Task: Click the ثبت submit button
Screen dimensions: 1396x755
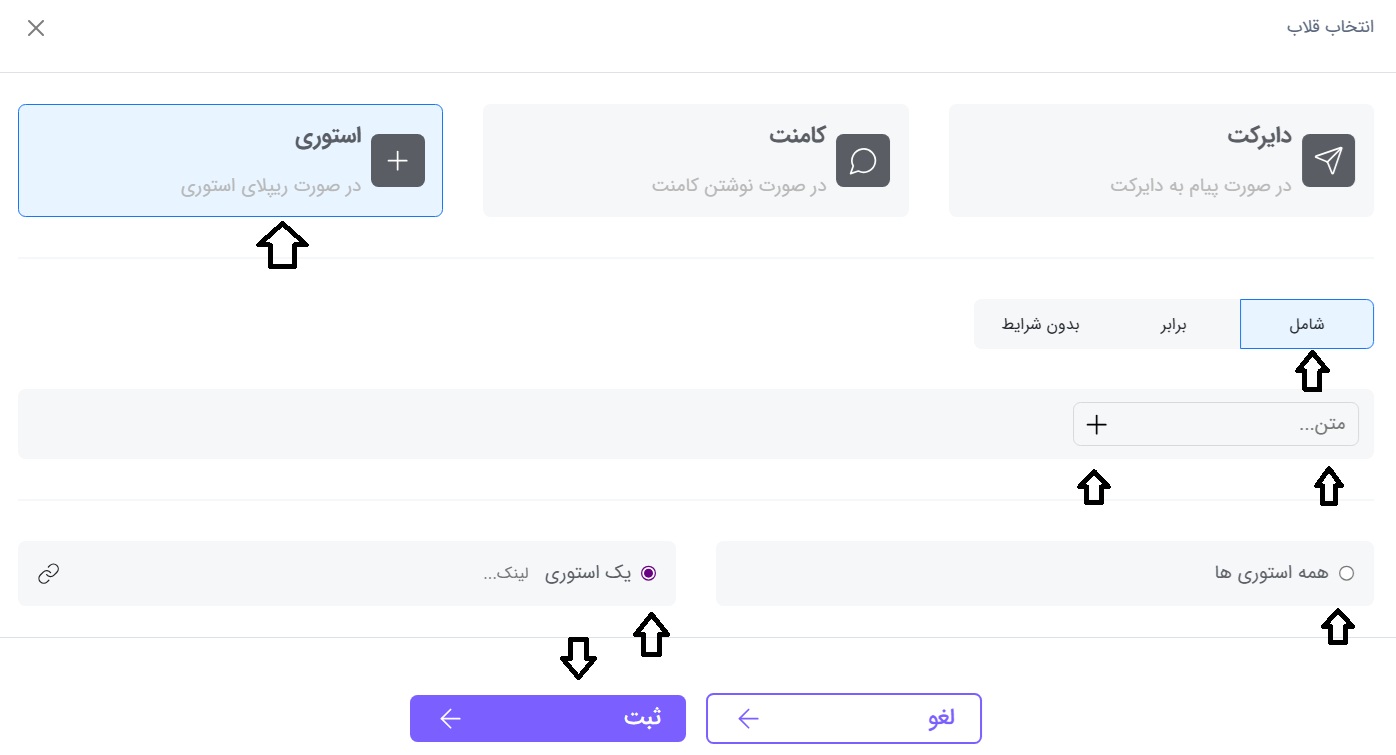Action: coord(548,718)
